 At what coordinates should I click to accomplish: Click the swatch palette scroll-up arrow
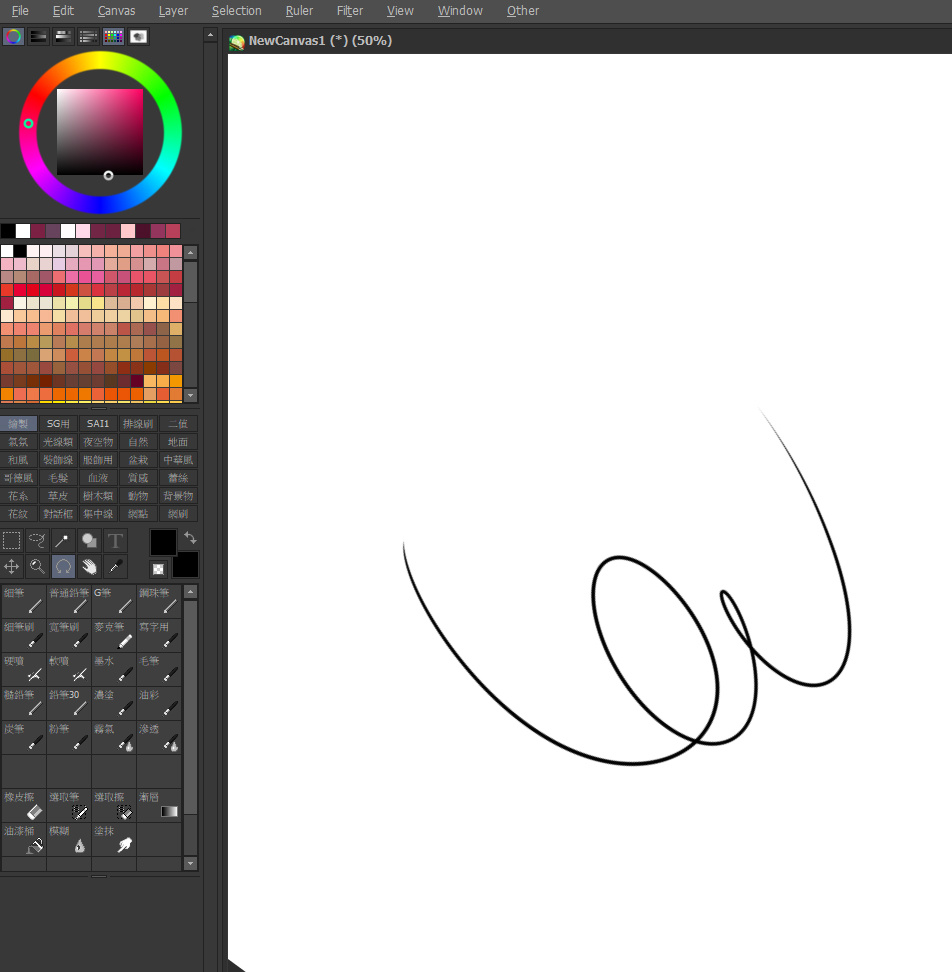point(191,252)
